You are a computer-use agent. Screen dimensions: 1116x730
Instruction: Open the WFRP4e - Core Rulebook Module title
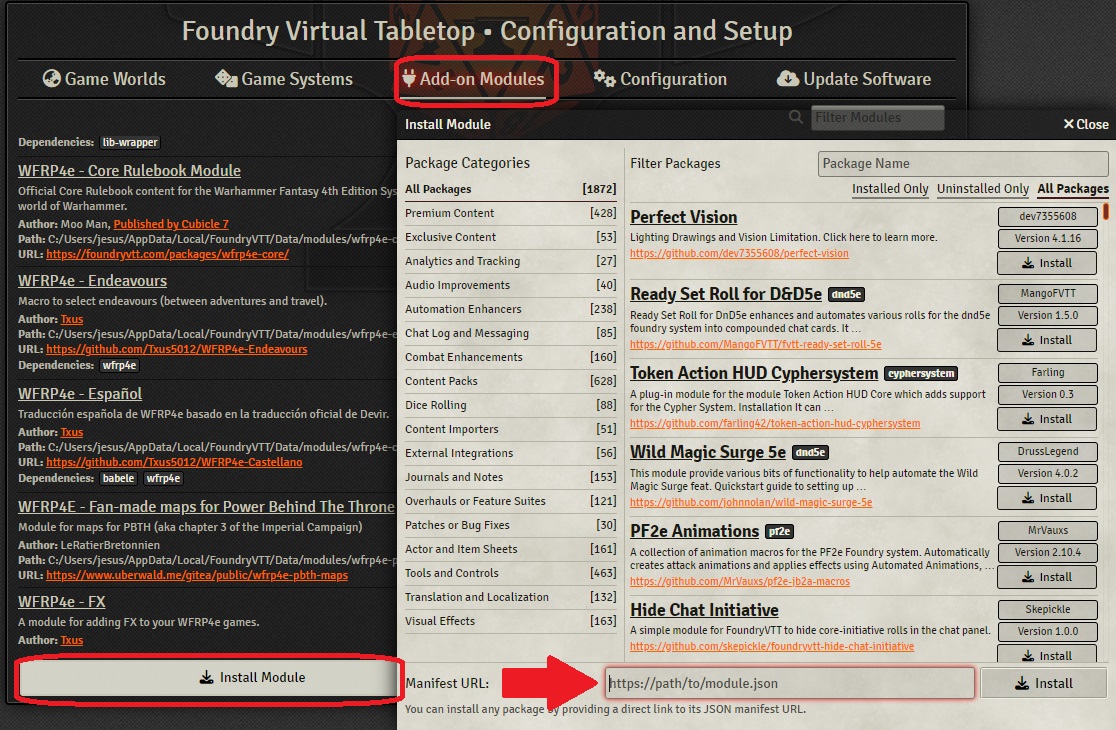point(130,171)
